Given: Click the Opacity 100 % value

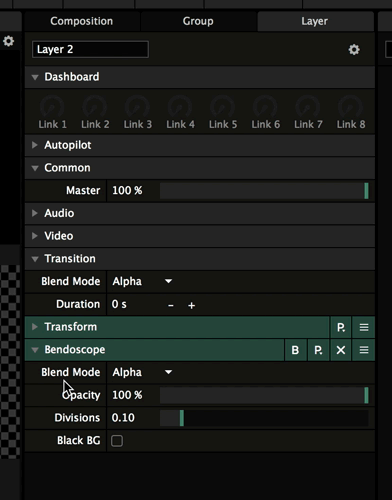Looking at the screenshot, I should pyautogui.click(x=127, y=395).
